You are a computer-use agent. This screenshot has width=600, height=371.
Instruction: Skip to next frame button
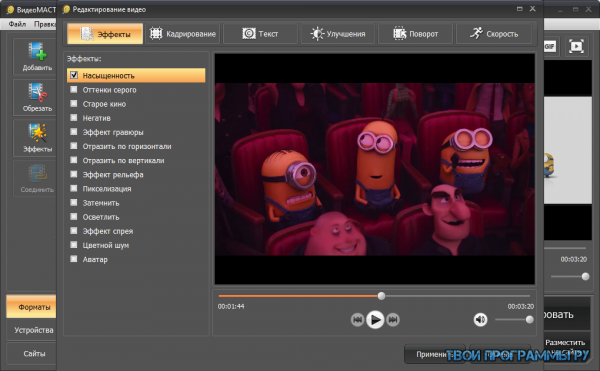393,319
